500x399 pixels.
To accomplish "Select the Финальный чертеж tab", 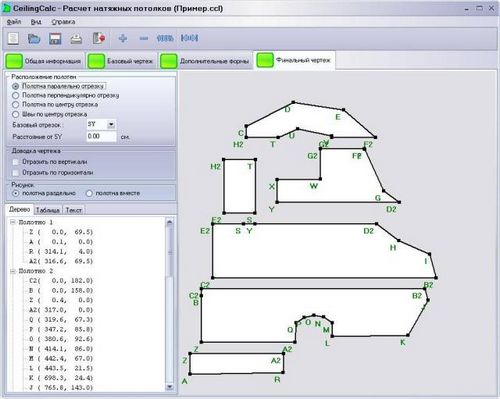I will [294, 61].
